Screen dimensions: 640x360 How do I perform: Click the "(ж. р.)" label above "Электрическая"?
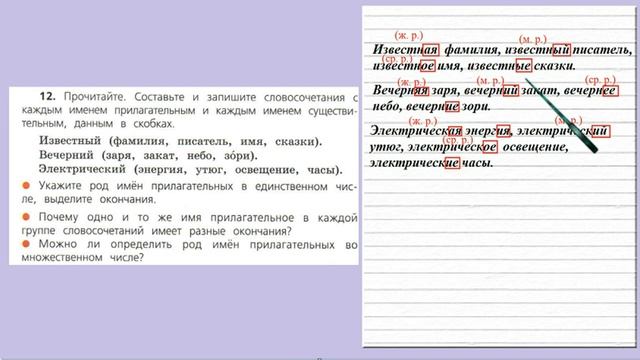(423, 121)
